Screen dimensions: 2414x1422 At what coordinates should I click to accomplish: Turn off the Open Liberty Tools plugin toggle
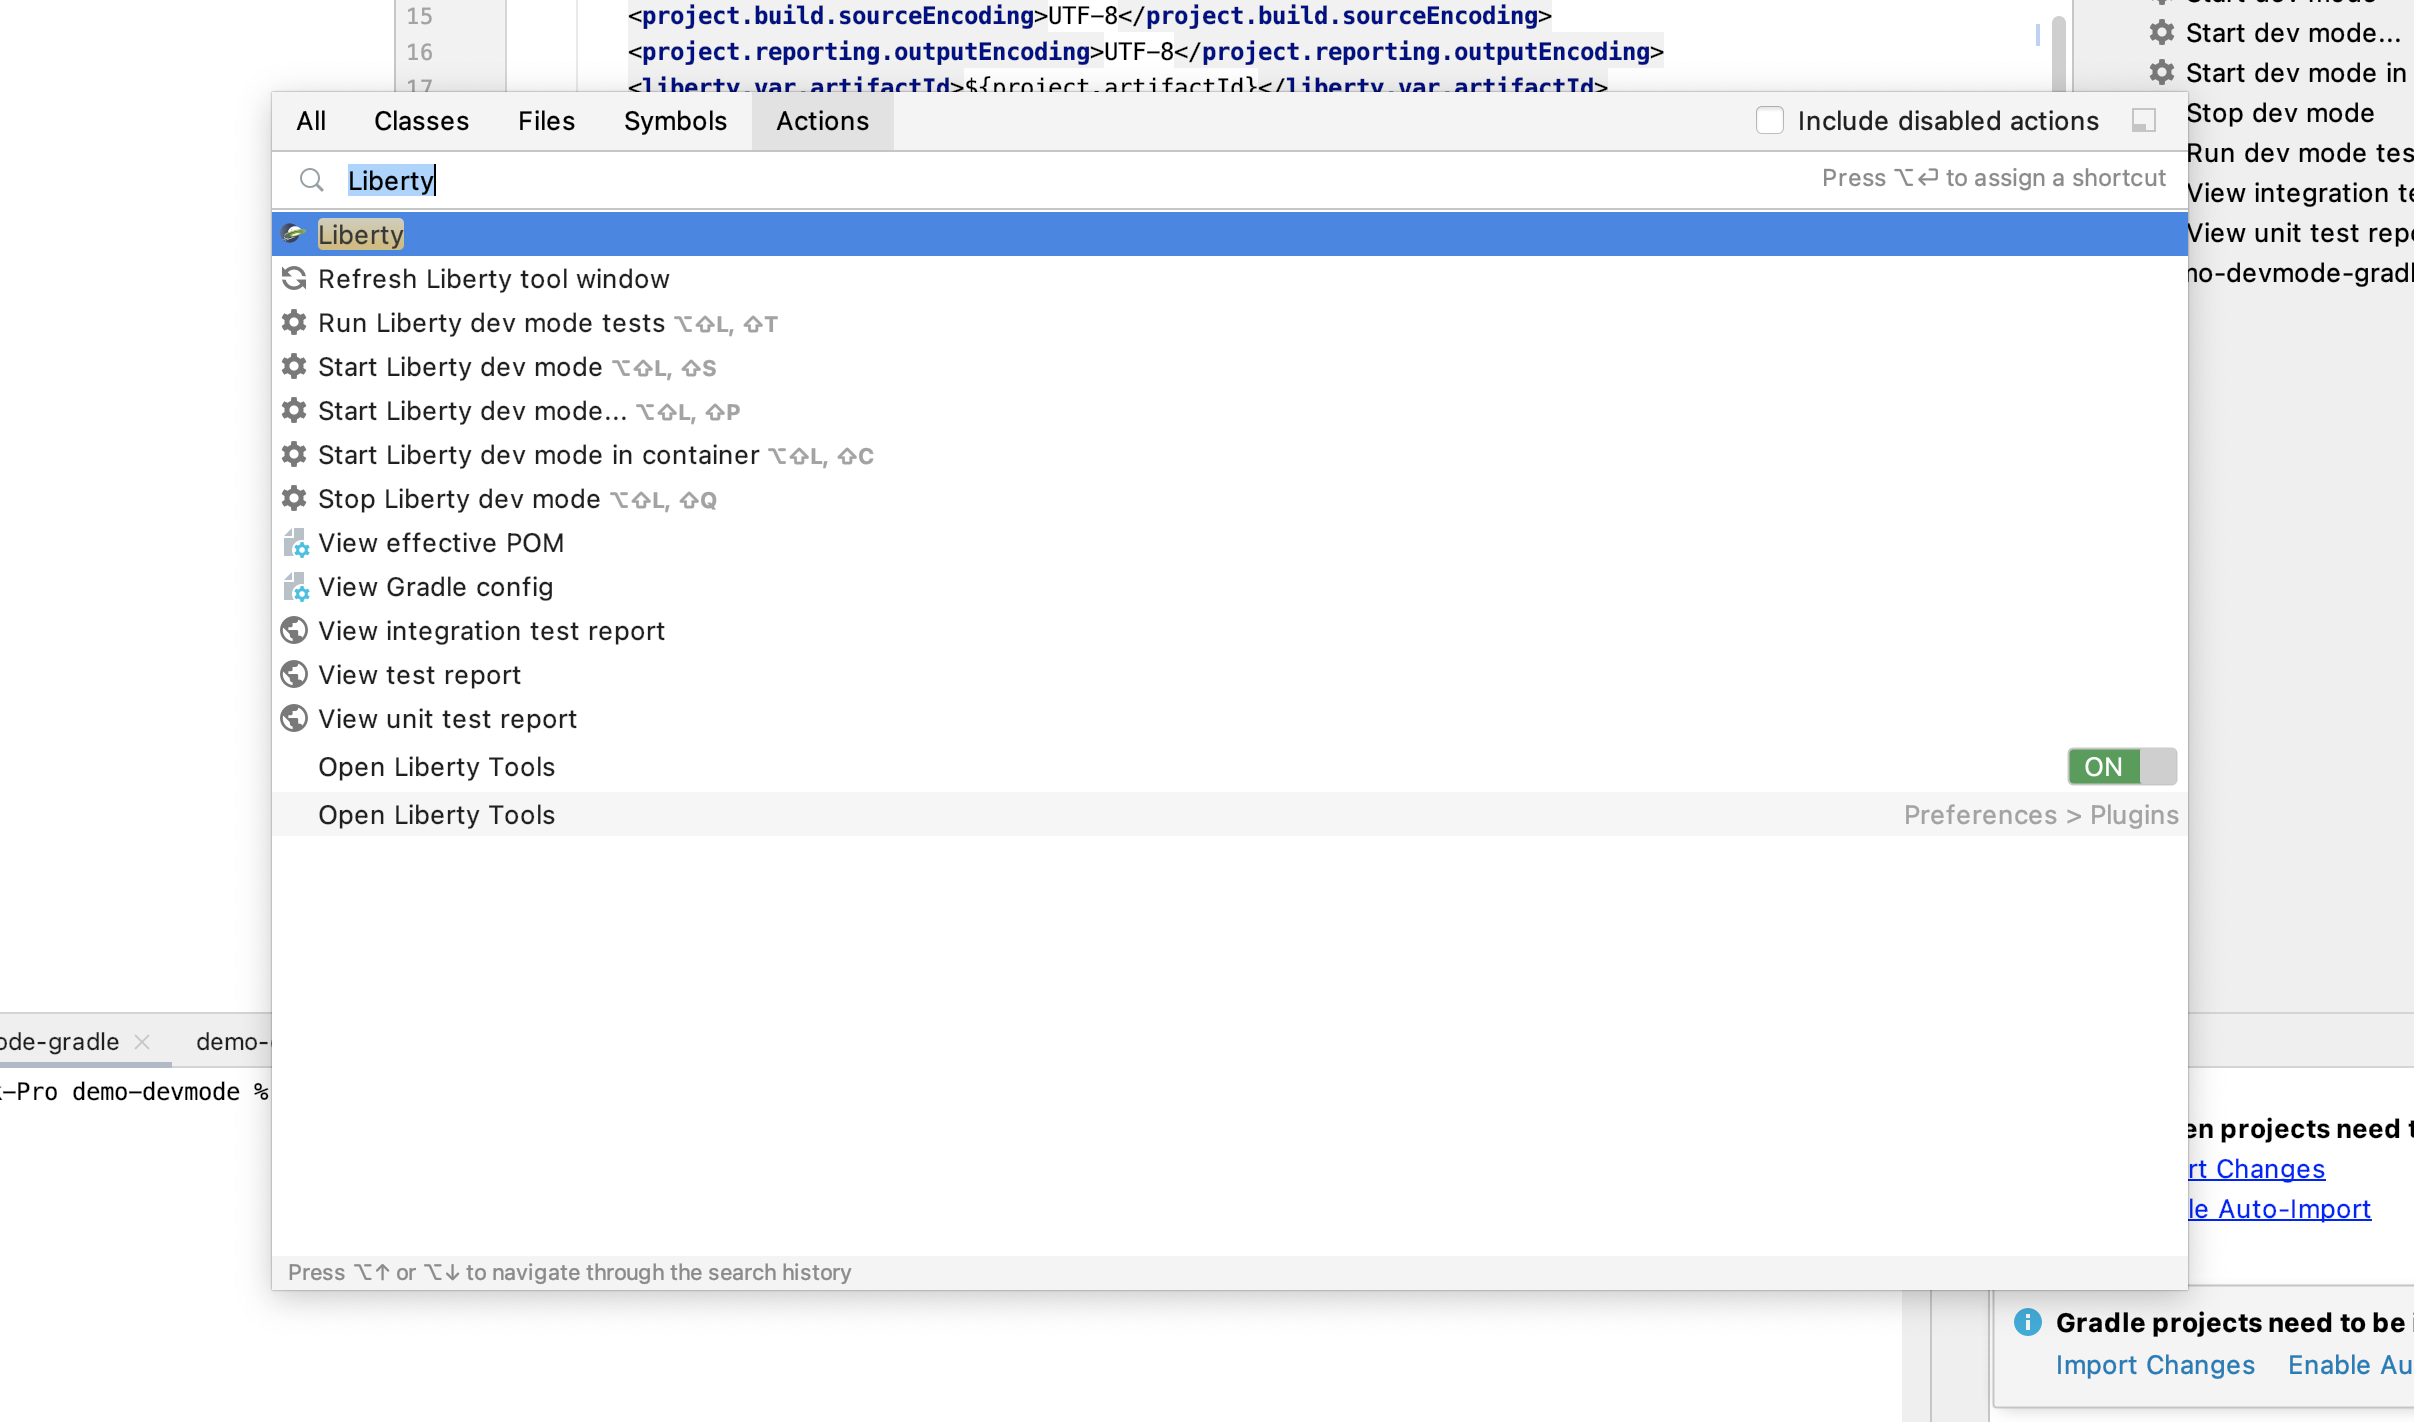pyautogui.click(x=2120, y=766)
